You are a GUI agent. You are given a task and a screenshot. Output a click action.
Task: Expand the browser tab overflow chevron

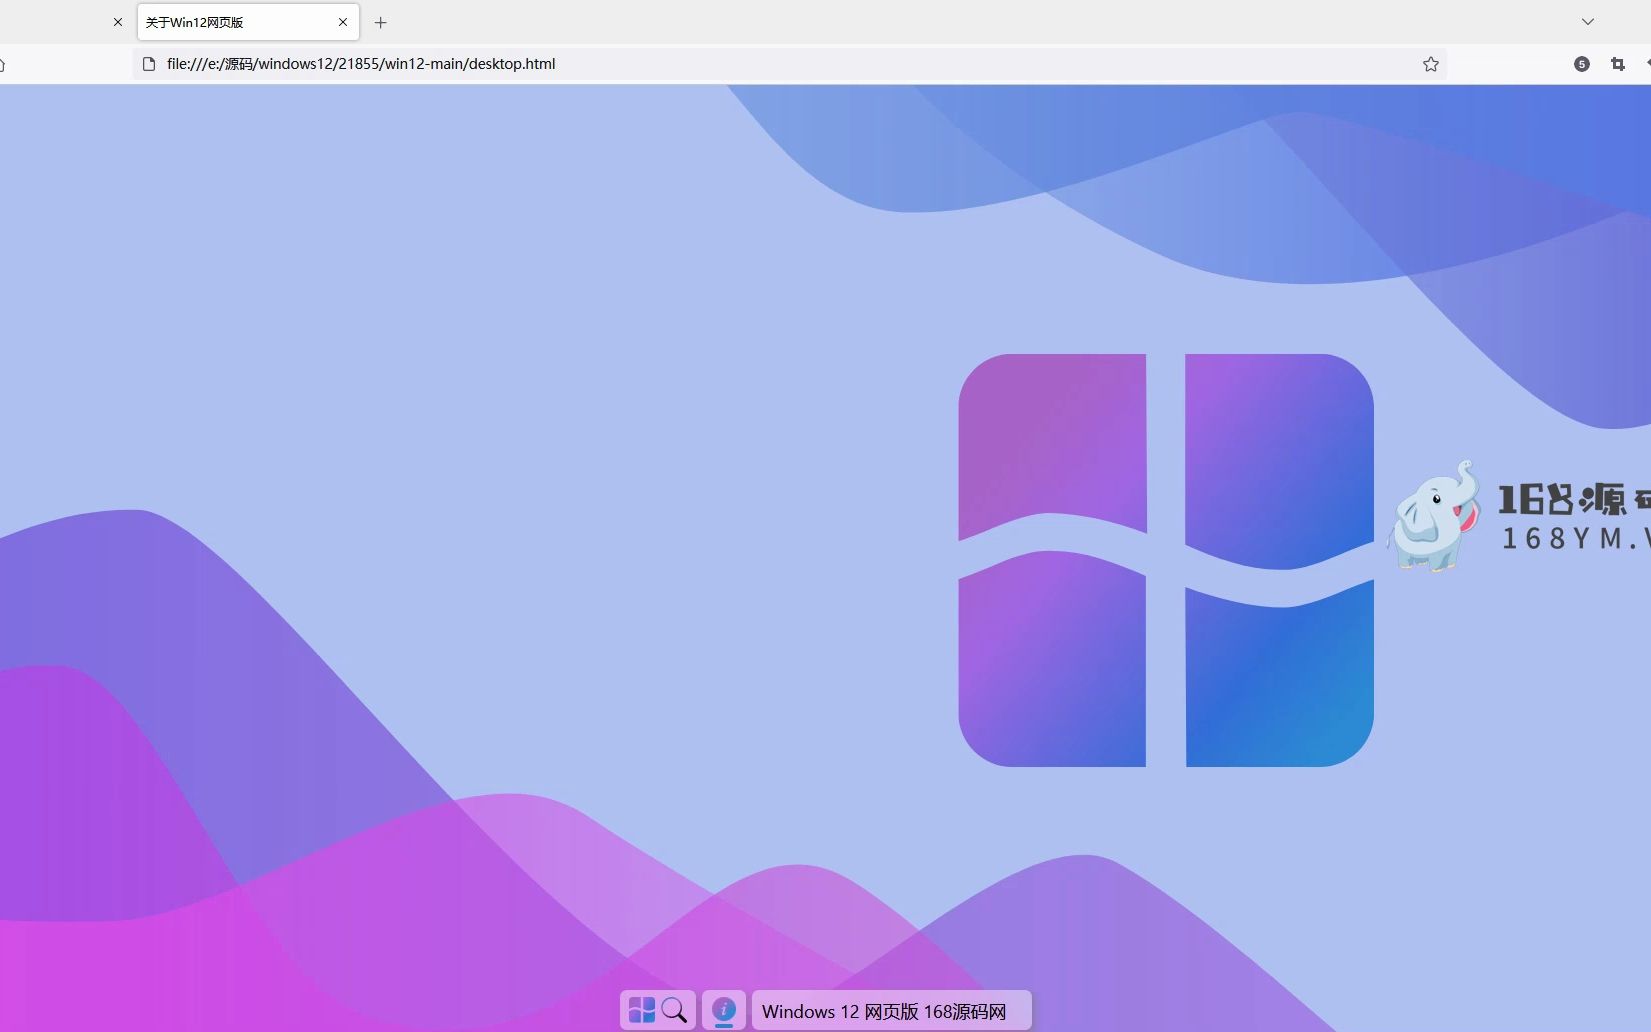coord(1588,21)
